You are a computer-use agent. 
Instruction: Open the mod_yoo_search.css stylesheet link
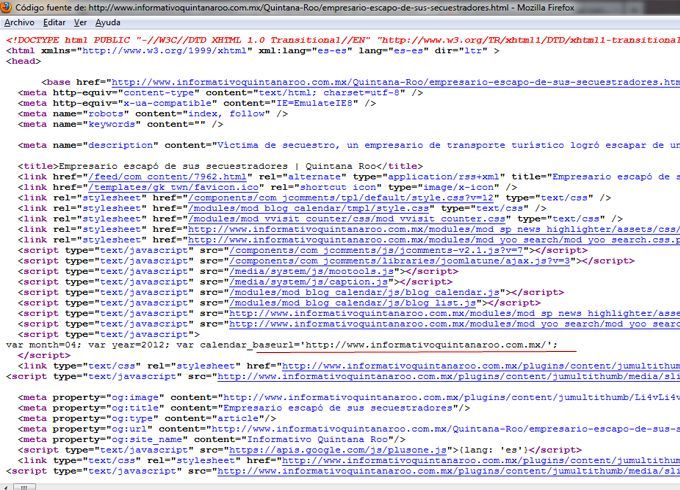[x=434, y=240]
